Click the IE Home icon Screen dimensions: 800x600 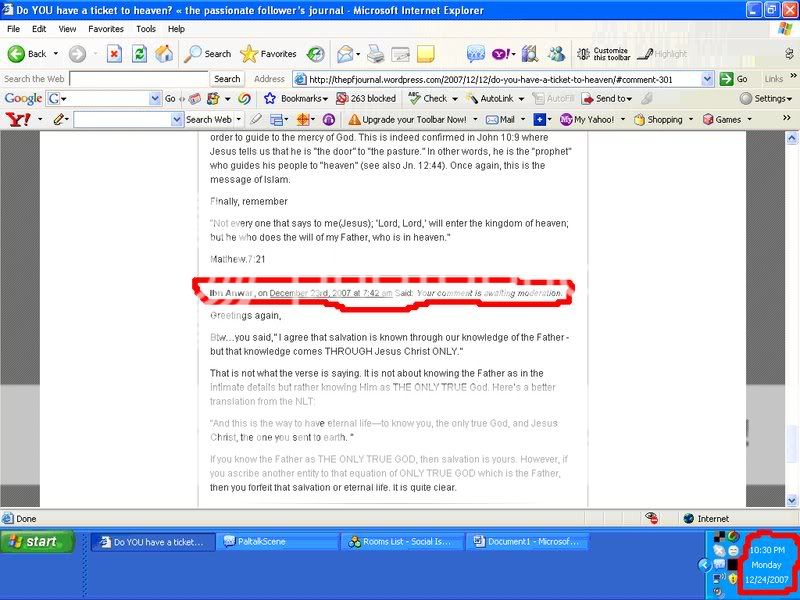[164, 54]
